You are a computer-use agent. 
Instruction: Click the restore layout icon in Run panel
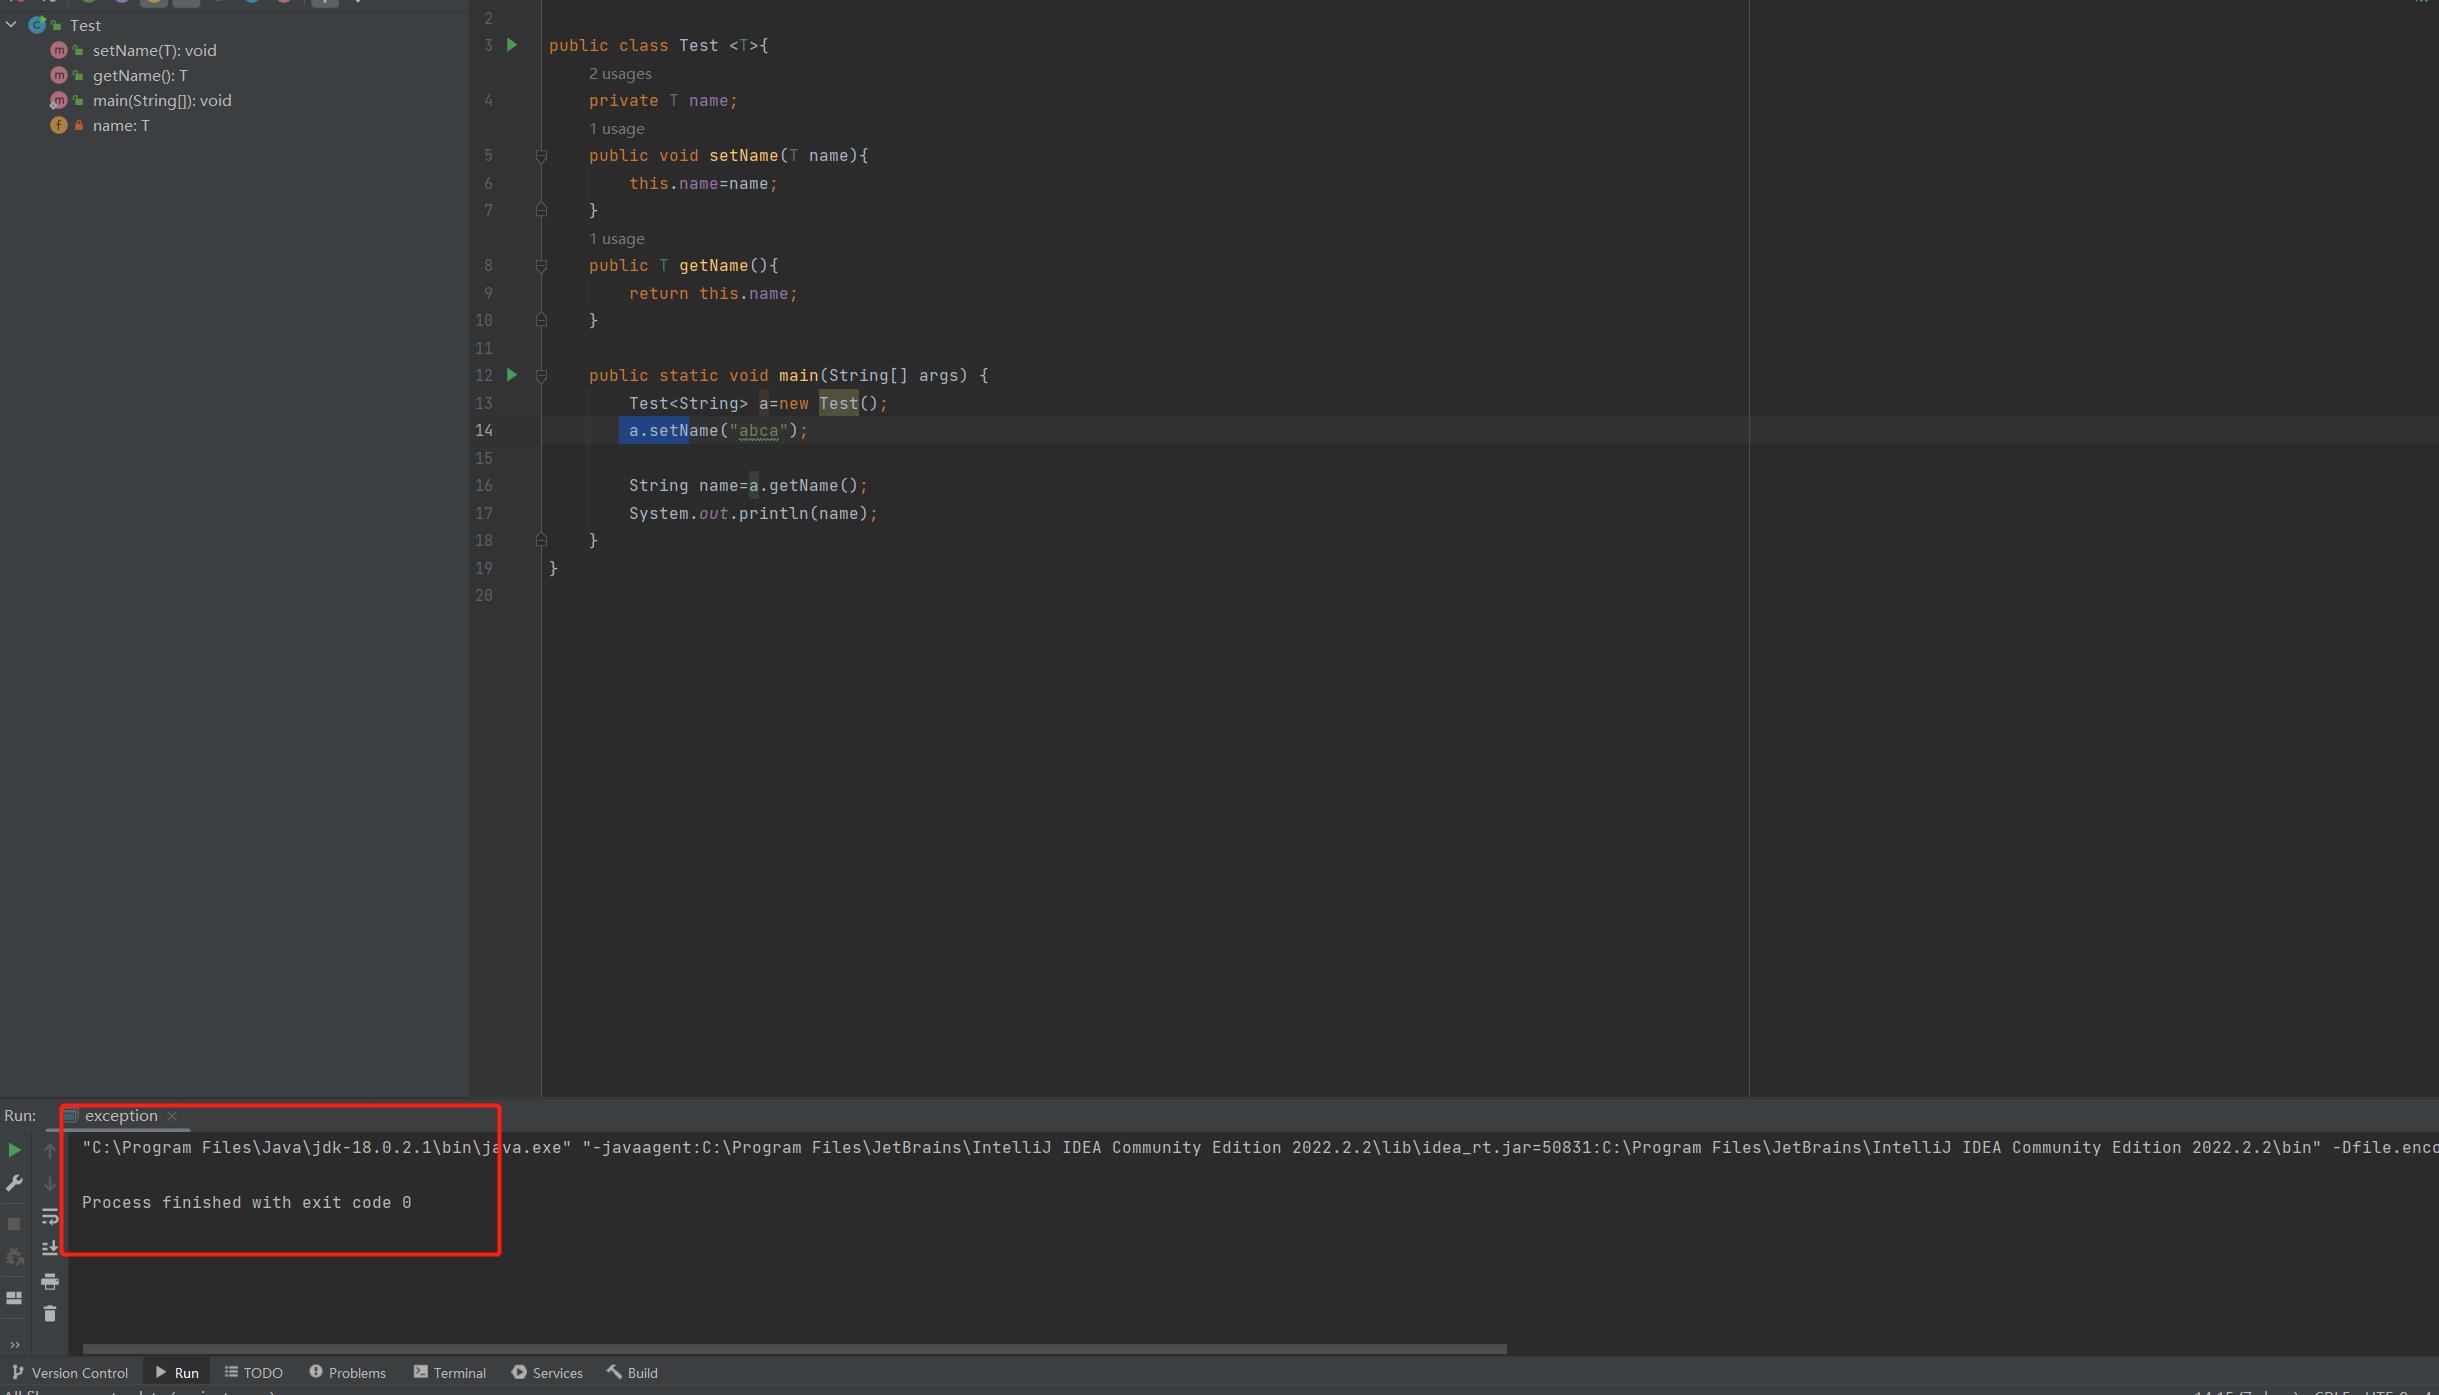[14, 1298]
